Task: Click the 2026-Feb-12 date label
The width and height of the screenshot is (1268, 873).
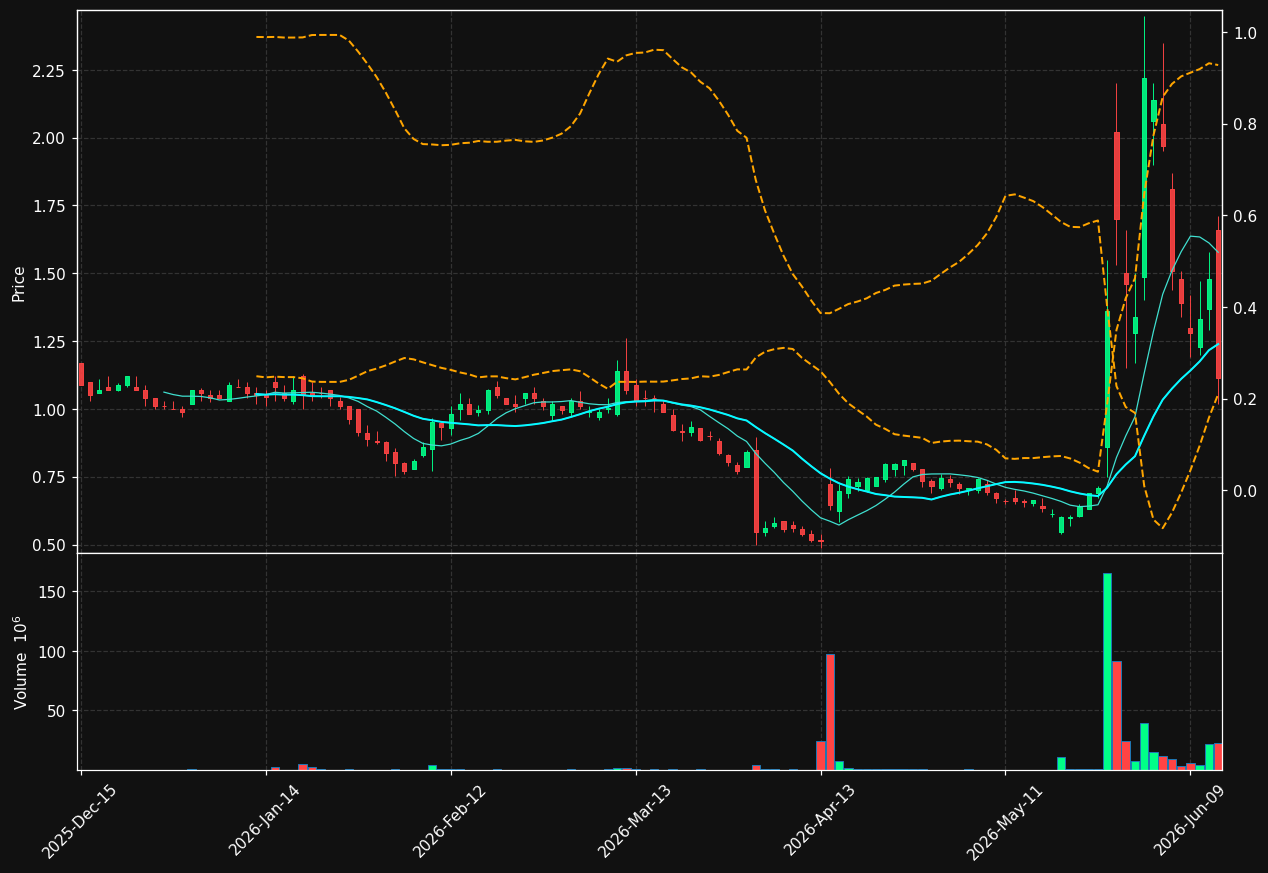Action: [450, 821]
